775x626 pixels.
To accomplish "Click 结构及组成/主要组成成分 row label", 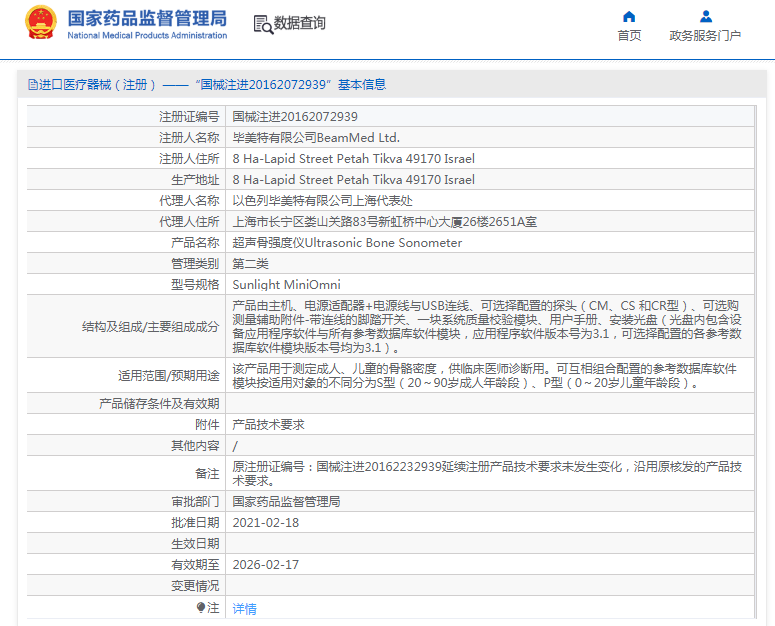I will tap(150, 327).
